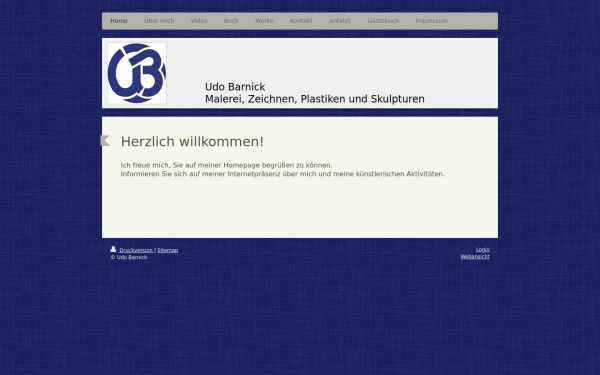Go to the Über mich page
Image resolution: width=600 pixels, height=375 pixels.
pos(159,21)
